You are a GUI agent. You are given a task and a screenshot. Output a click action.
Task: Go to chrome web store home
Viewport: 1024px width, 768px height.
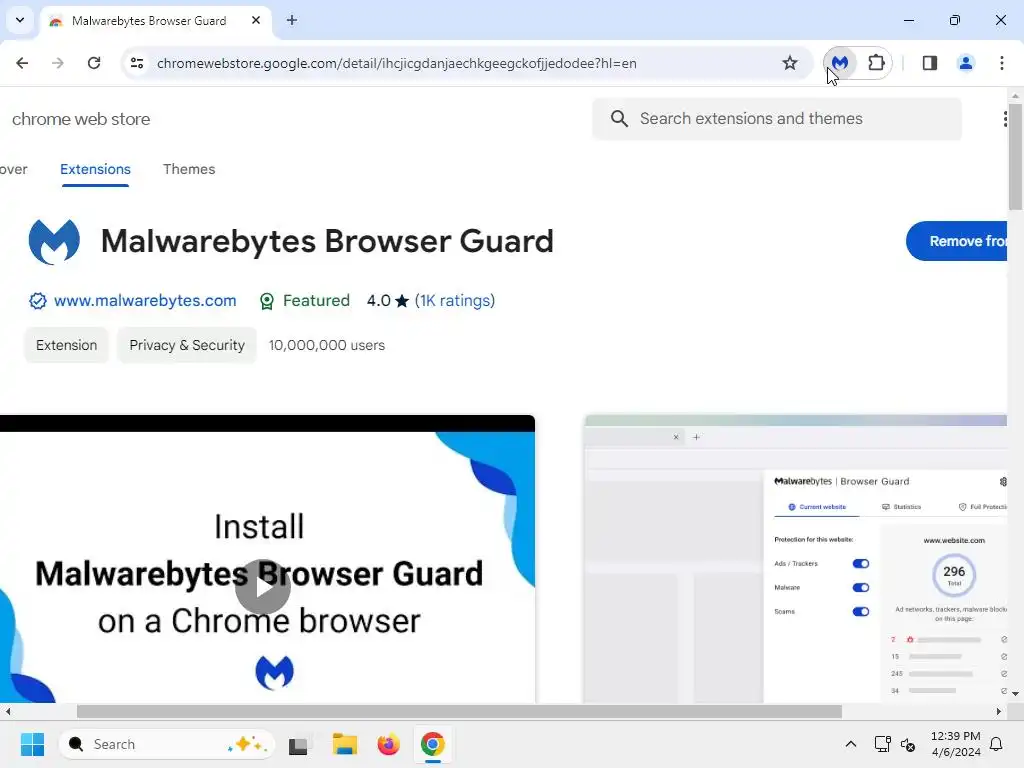[81, 119]
